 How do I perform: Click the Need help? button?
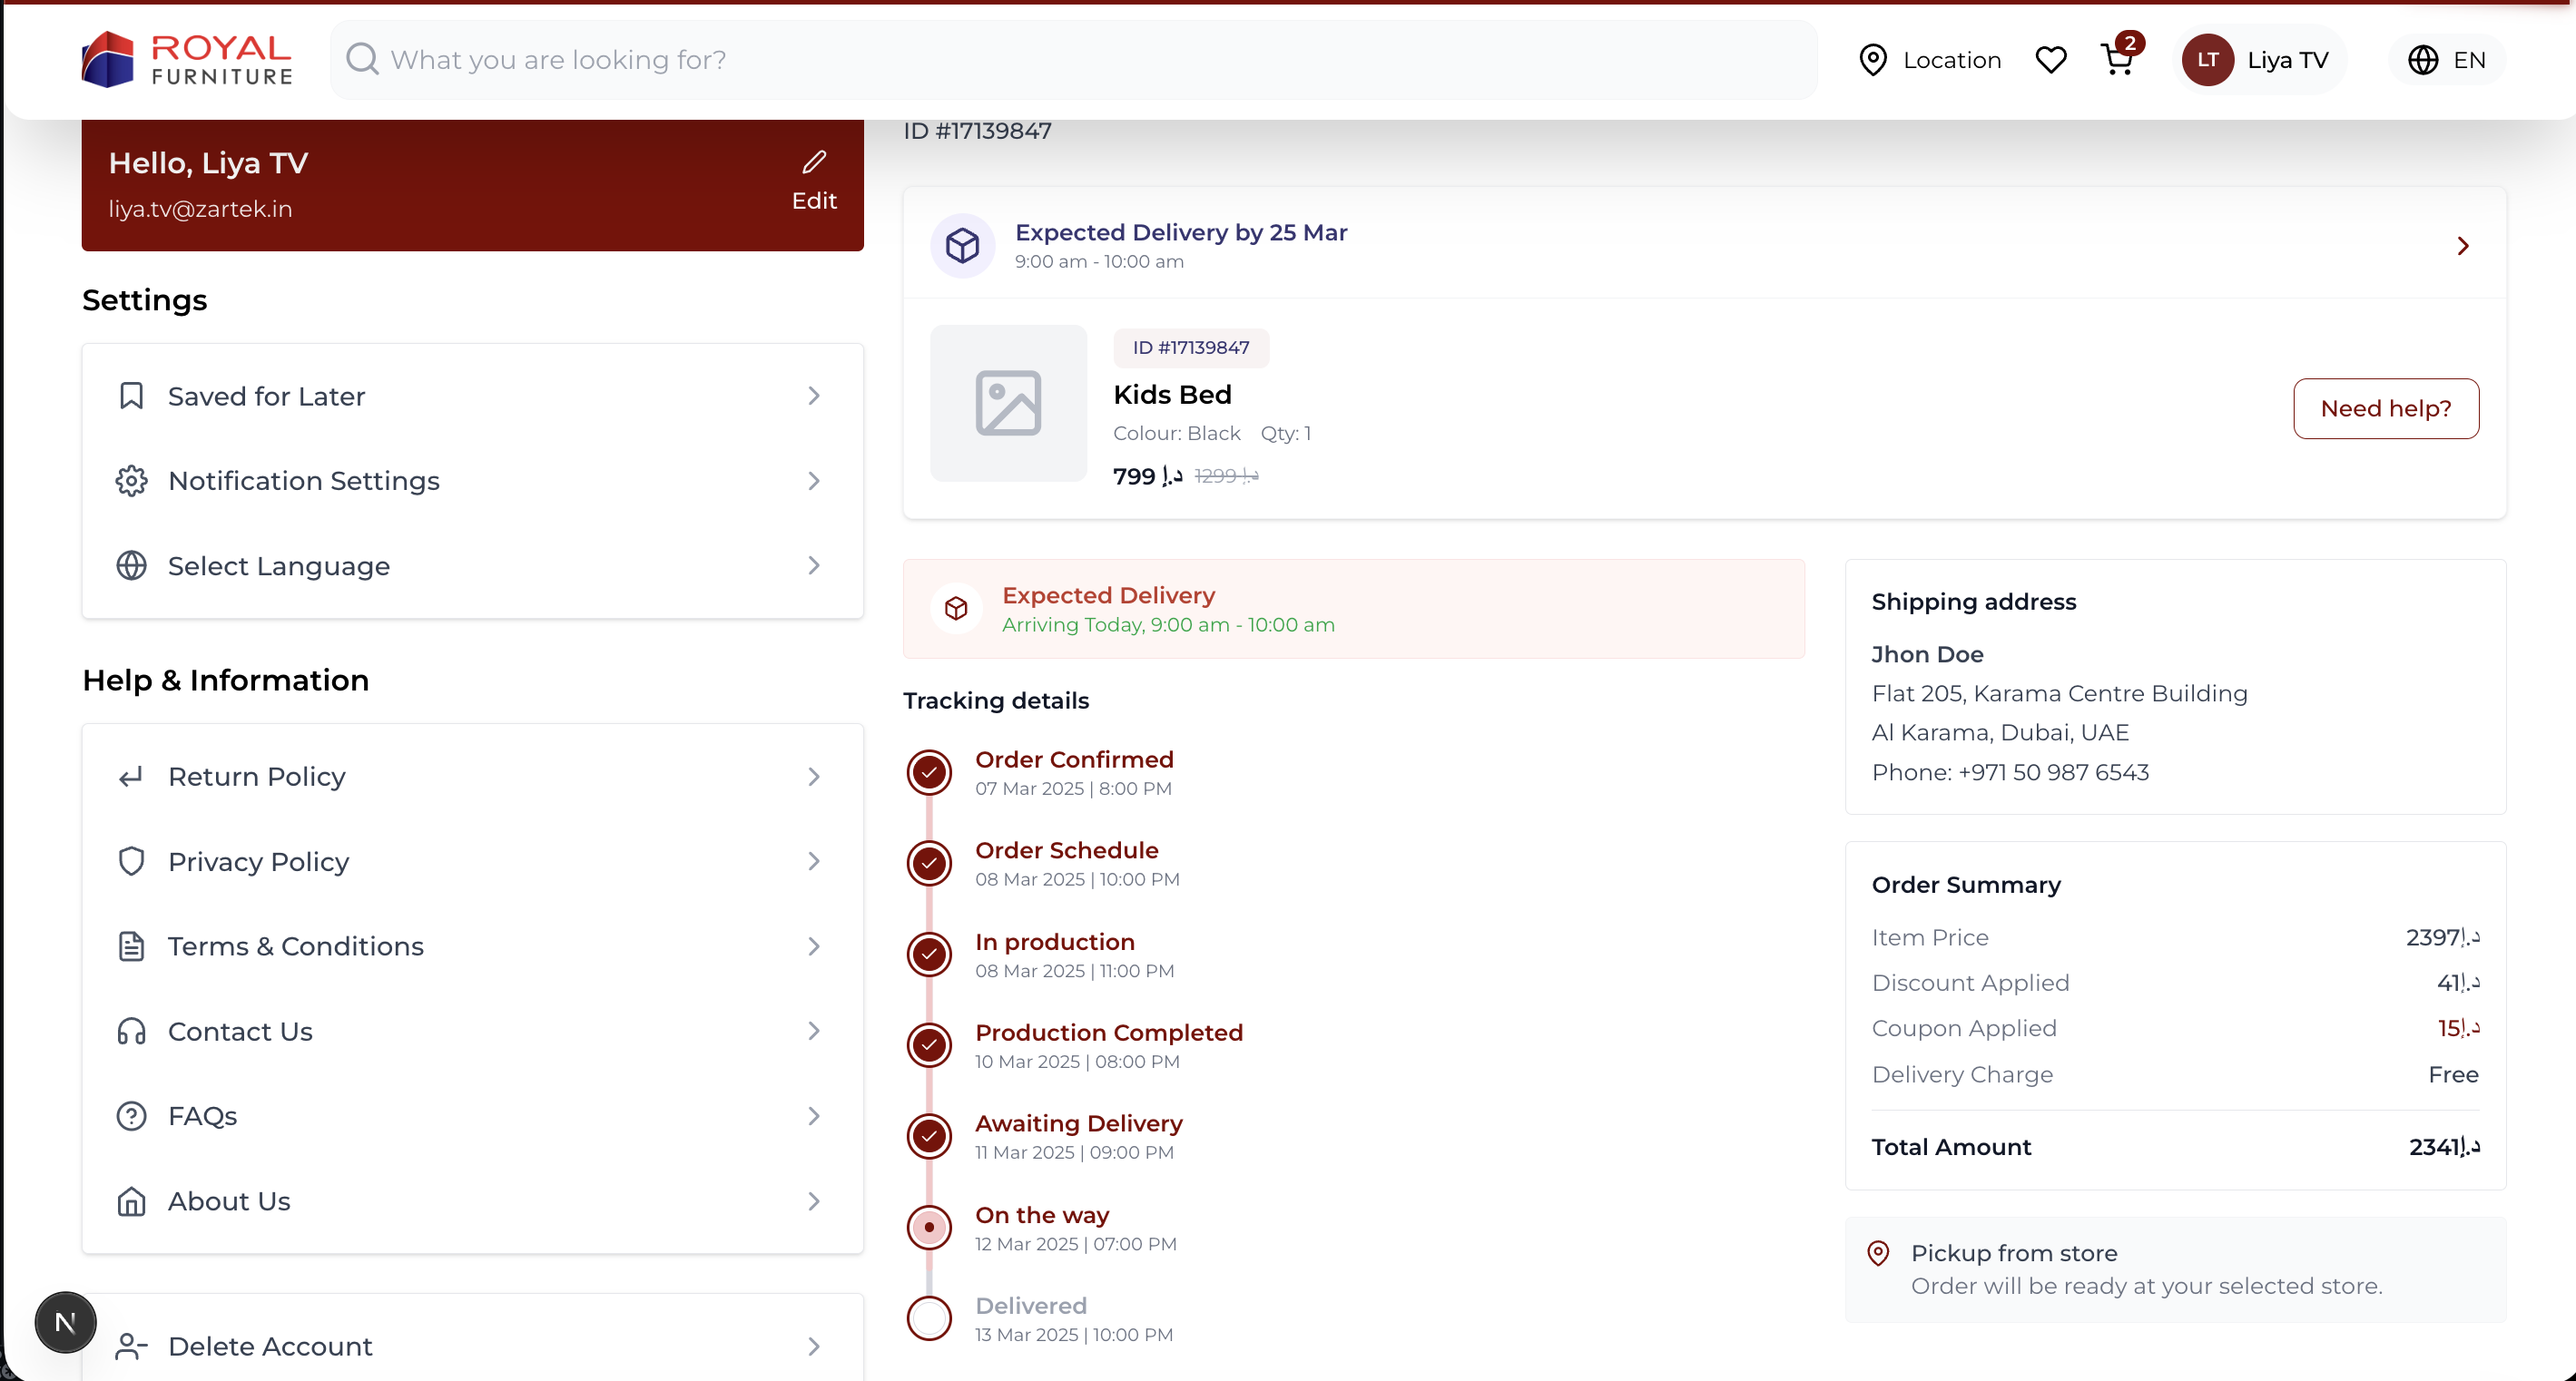(x=2385, y=408)
